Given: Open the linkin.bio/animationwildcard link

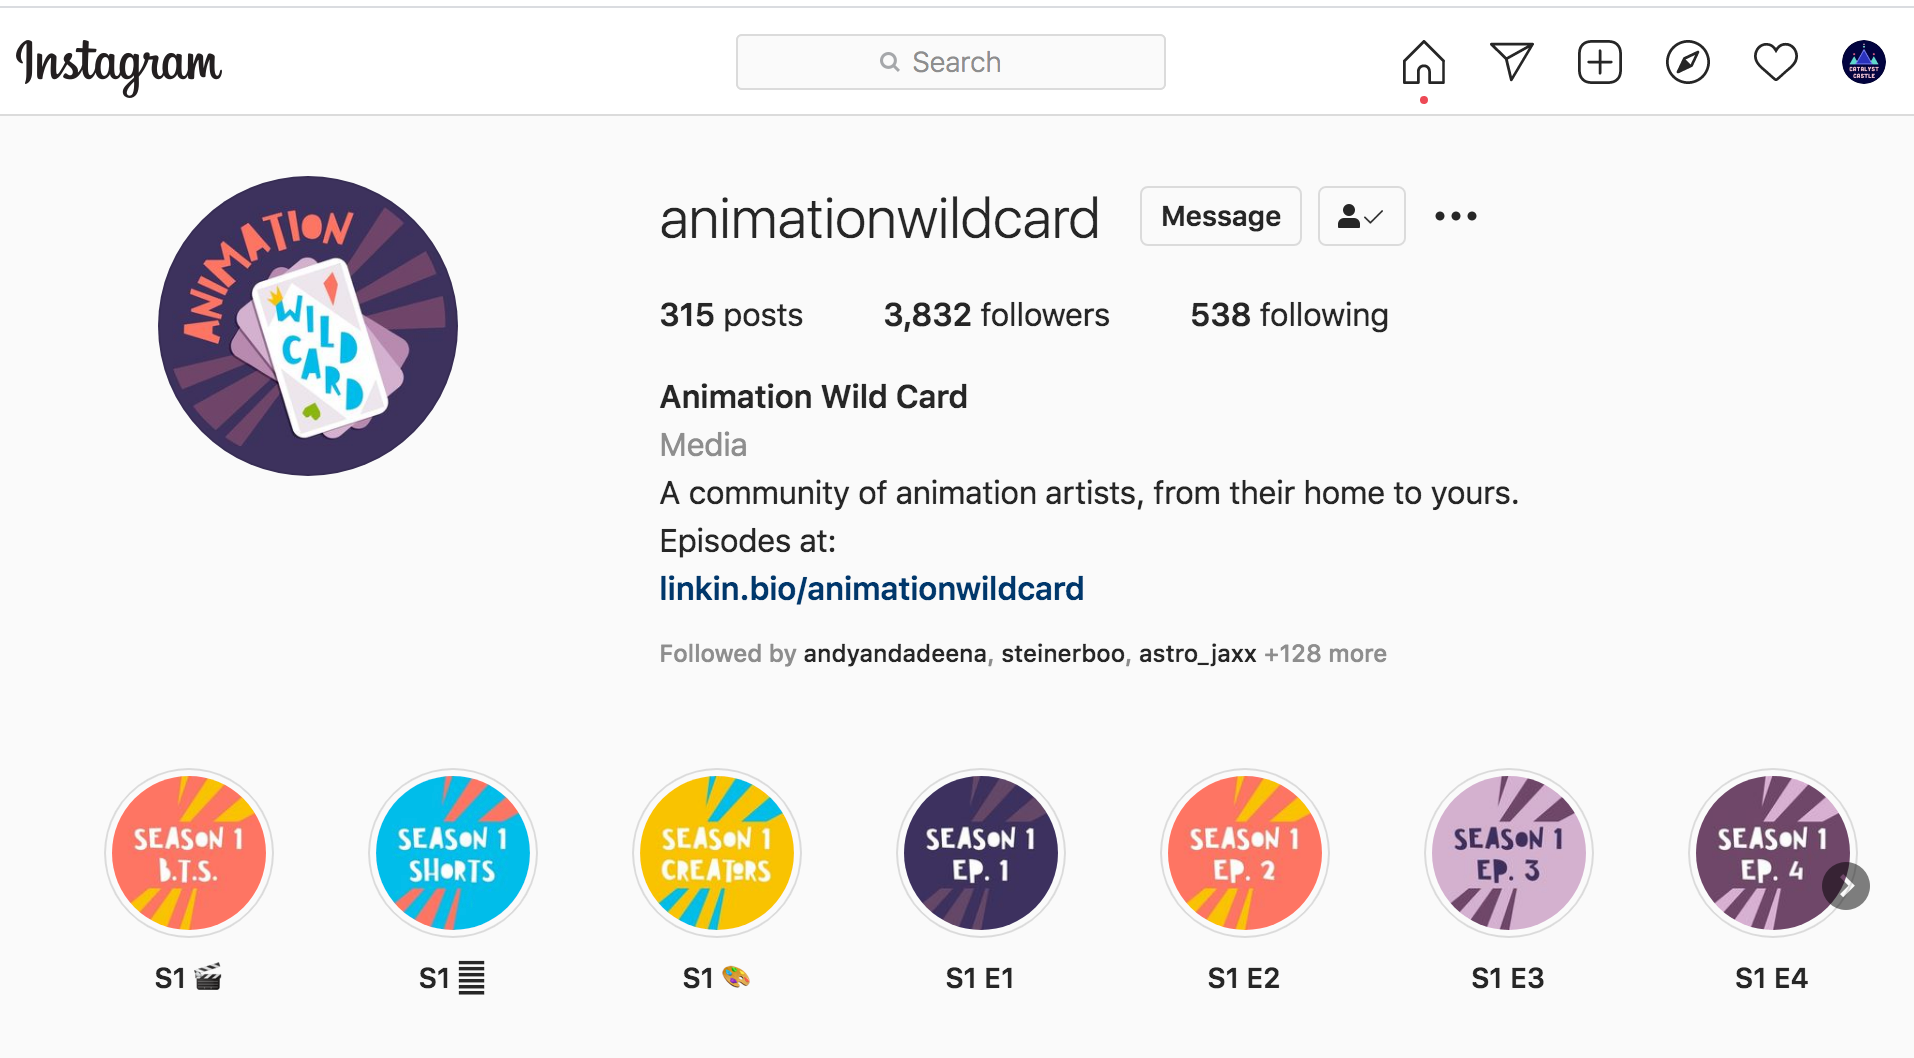Looking at the screenshot, I should coord(871,588).
